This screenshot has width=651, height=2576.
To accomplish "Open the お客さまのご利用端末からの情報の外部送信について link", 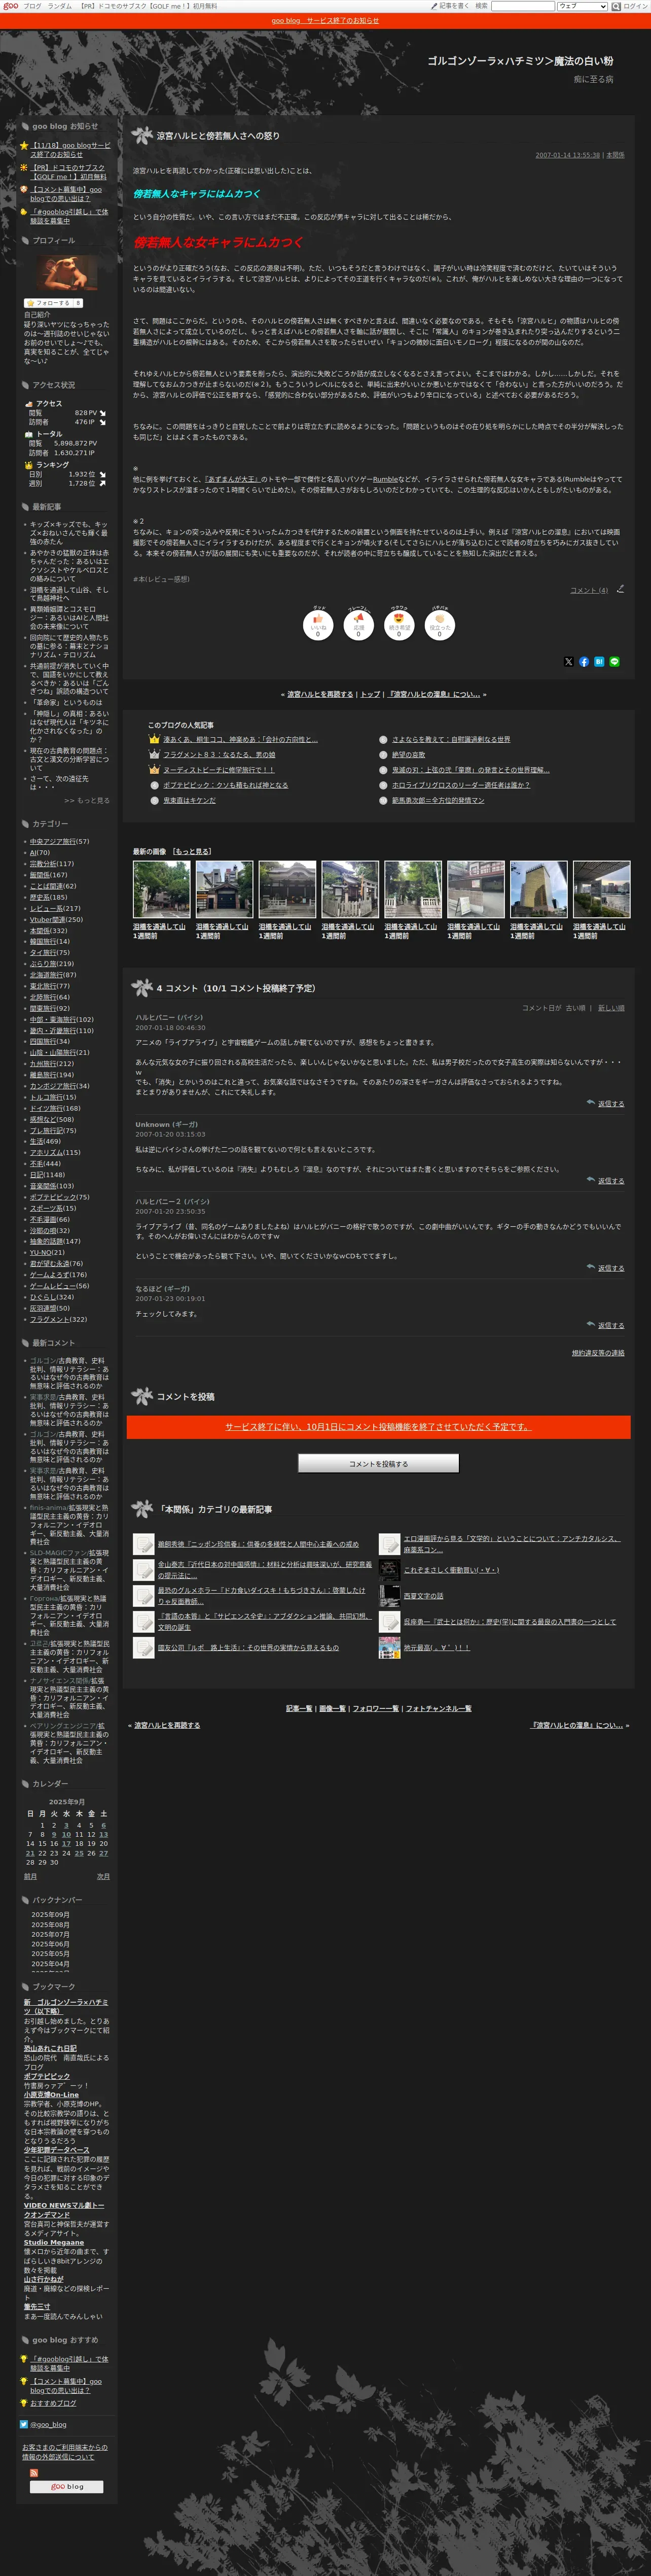I will 65,2452.
